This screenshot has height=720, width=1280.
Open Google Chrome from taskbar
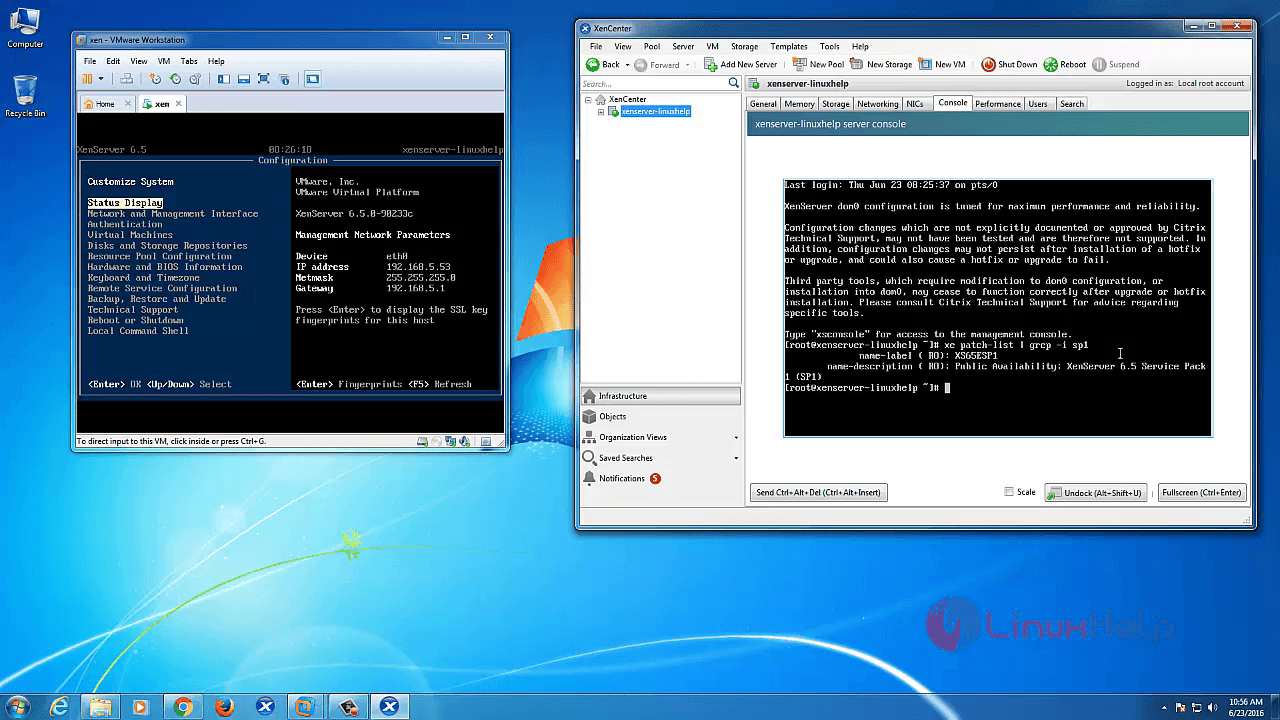click(183, 706)
